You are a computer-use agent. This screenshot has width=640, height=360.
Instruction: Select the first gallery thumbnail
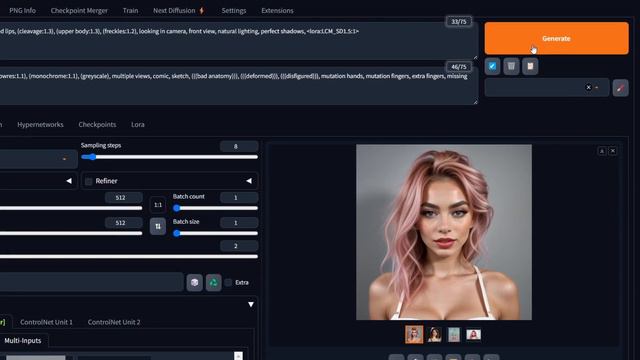coord(414,335)
